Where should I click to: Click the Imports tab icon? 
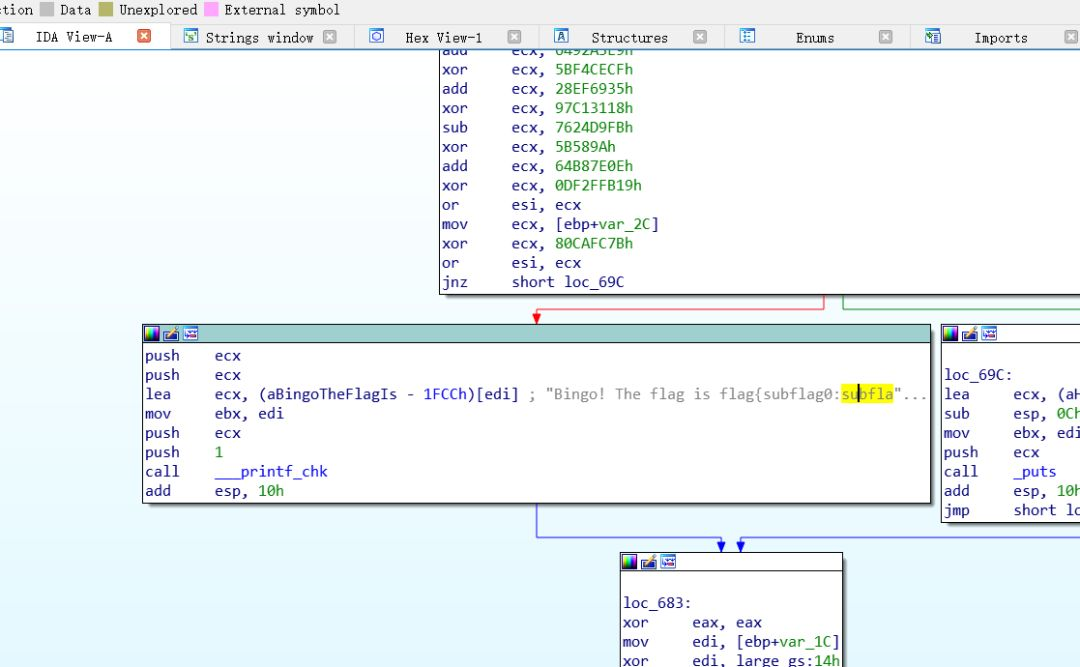(x=933, y=37)
